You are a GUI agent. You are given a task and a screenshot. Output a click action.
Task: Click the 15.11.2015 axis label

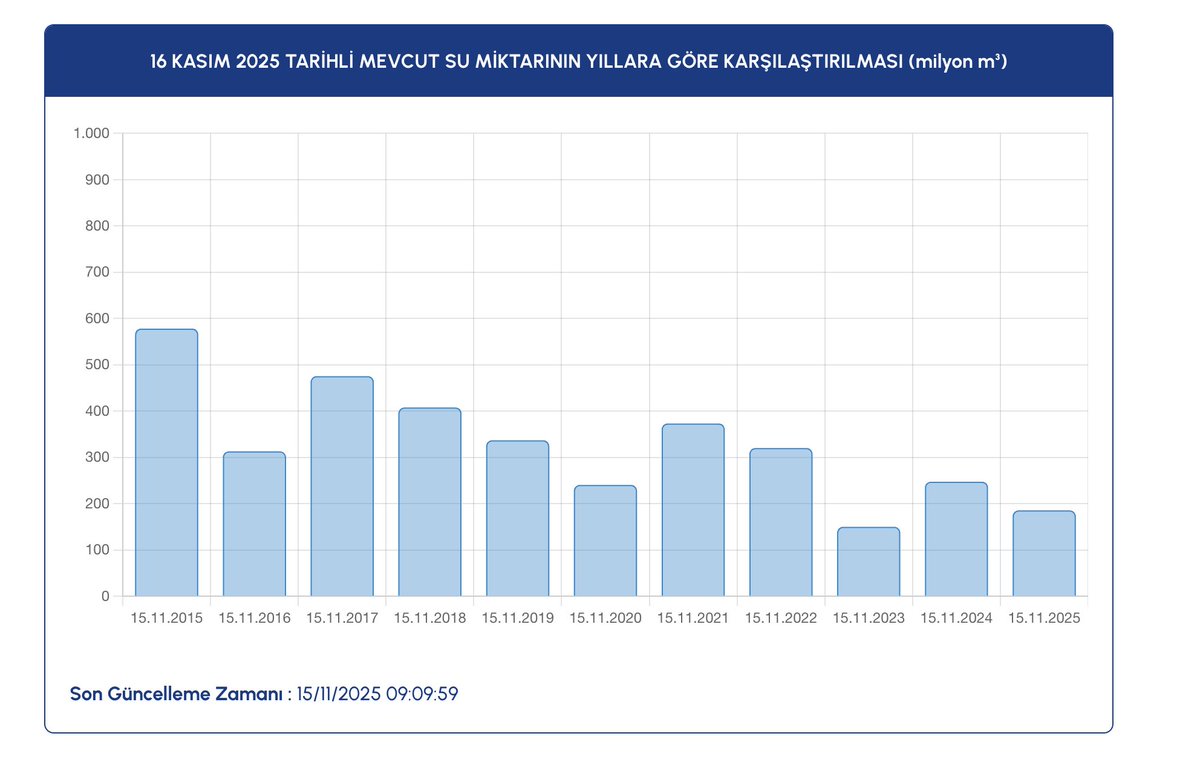pos(166,618)
